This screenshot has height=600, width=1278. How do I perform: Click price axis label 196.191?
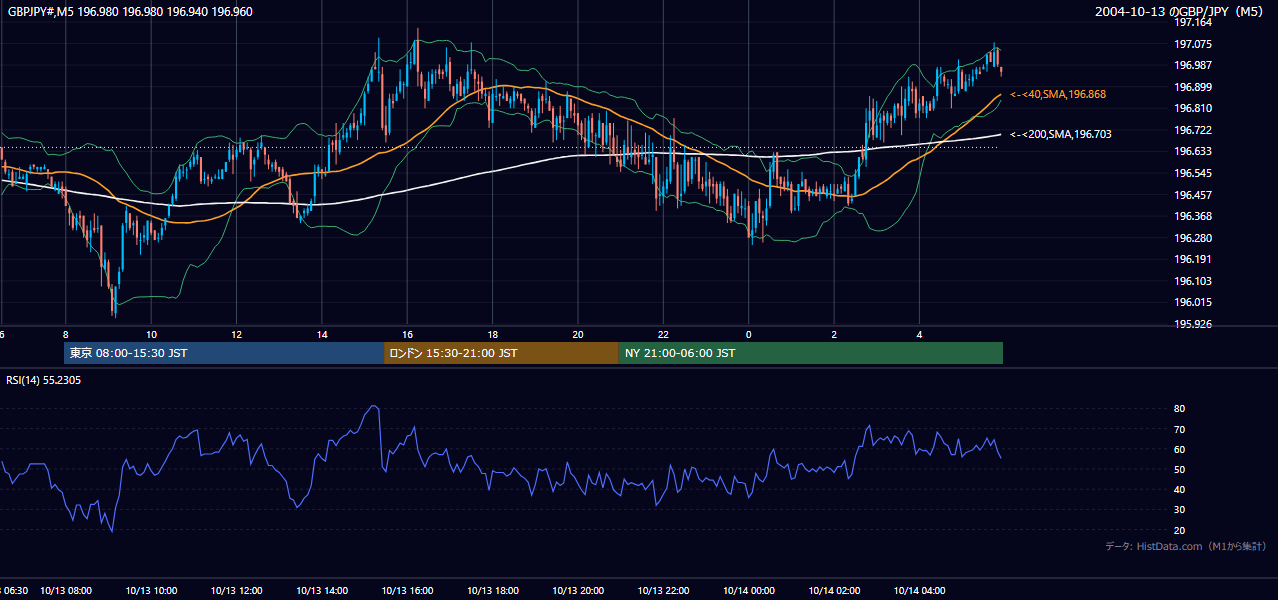1194,260
